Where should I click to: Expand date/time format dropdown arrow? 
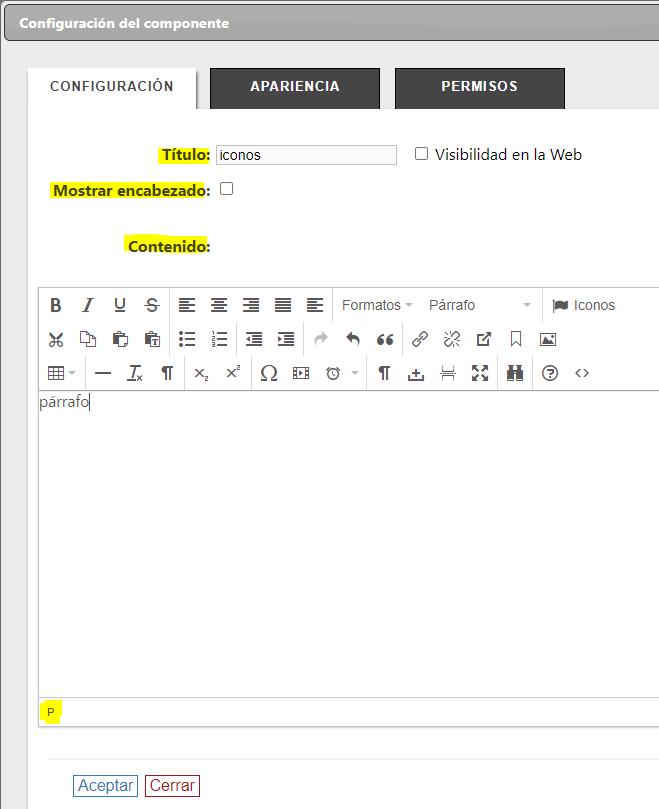(355, 373)
